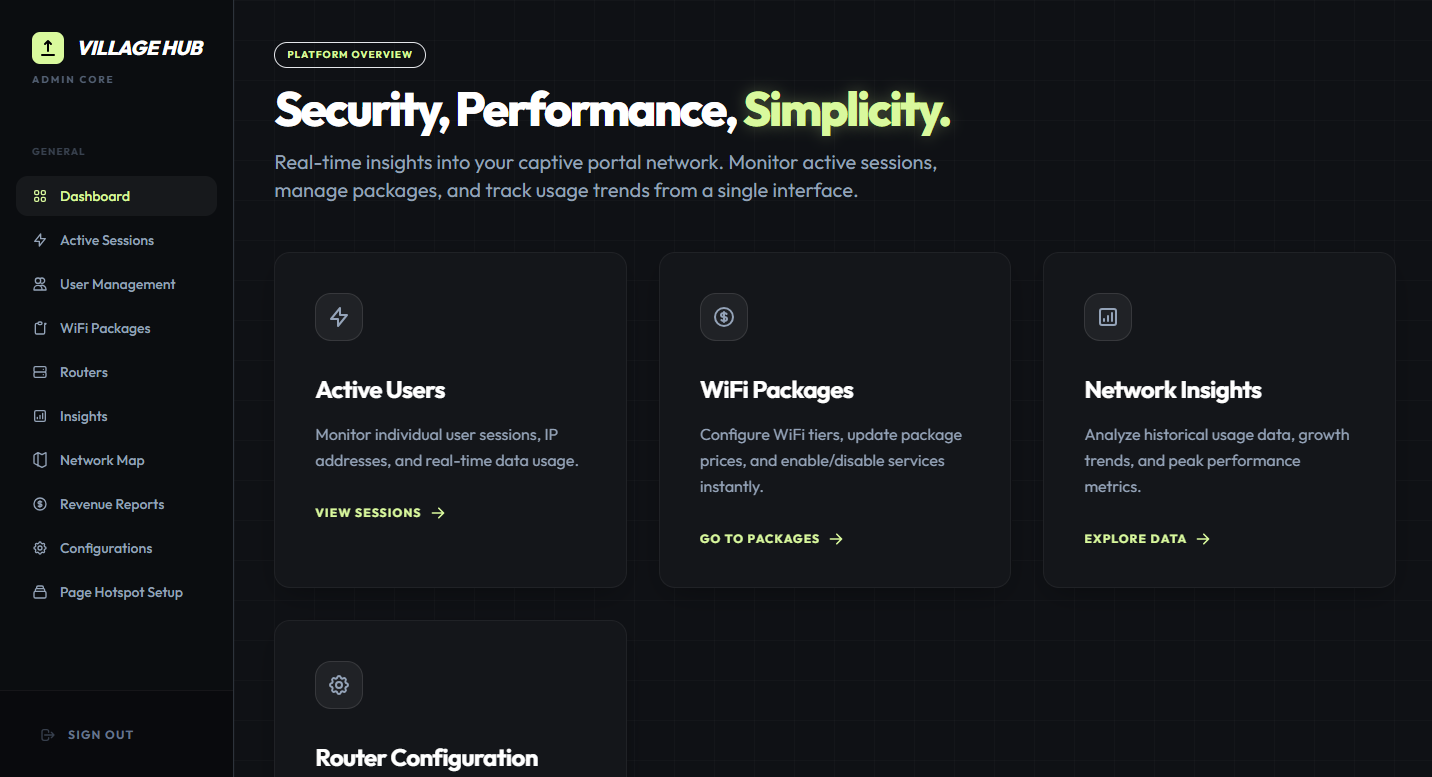The height and width of the screenshot is (777, 1432).
Task: Click the PLATFORM OVERVIEW badge
Action: (x=350, y=55)
